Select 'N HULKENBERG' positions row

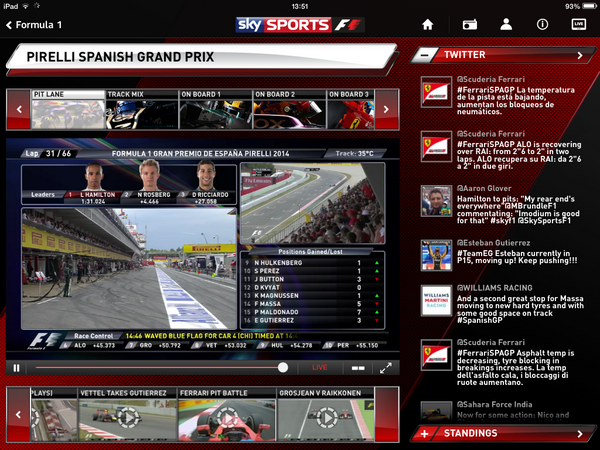click(312, 263)
